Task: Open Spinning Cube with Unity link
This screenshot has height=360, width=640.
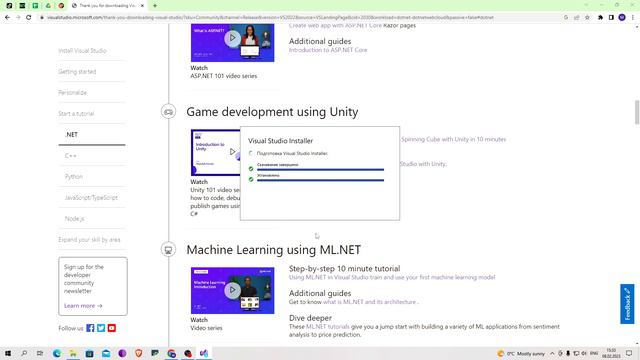Action: coord(453,139)
